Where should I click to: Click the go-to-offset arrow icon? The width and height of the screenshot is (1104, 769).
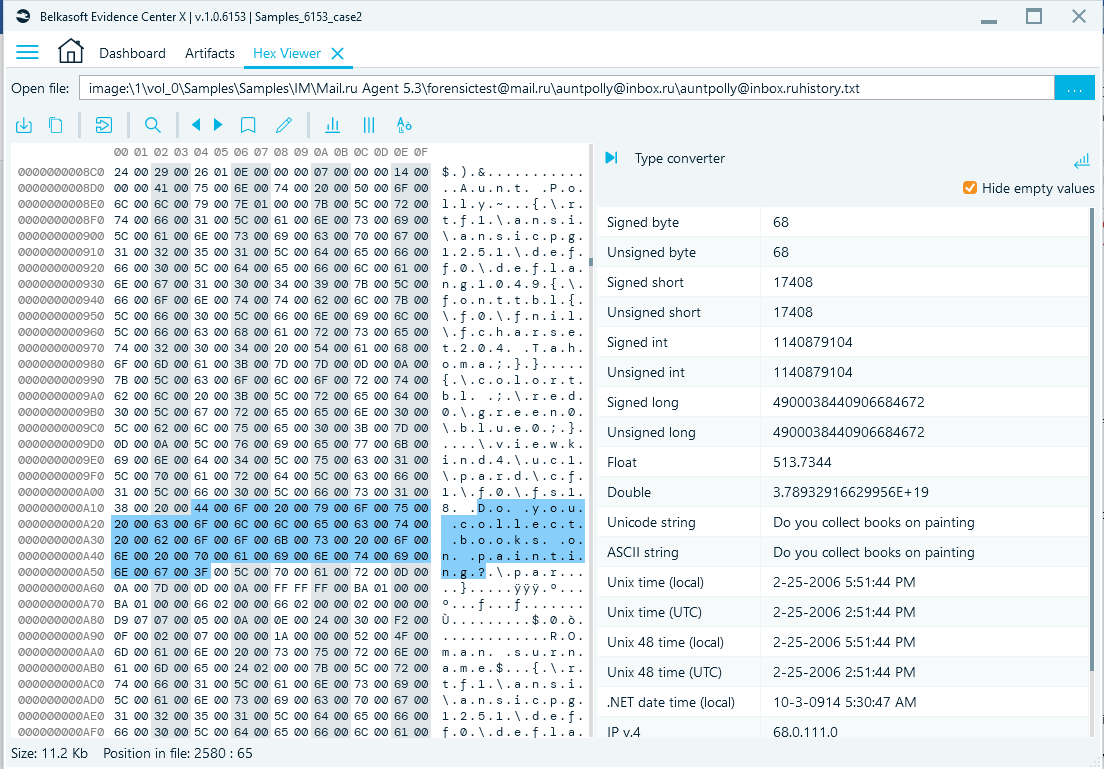(x=105, y=125)
